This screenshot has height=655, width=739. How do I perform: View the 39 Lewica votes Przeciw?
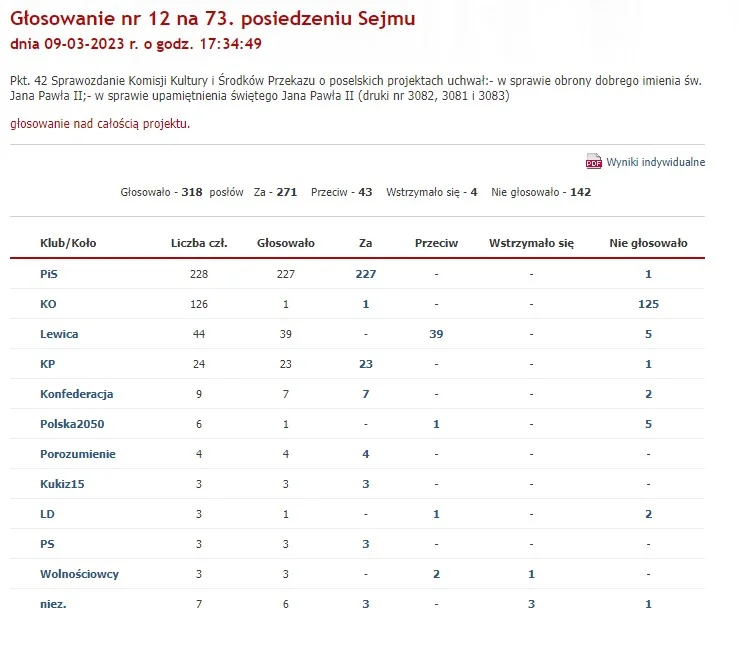pos(436,334)
